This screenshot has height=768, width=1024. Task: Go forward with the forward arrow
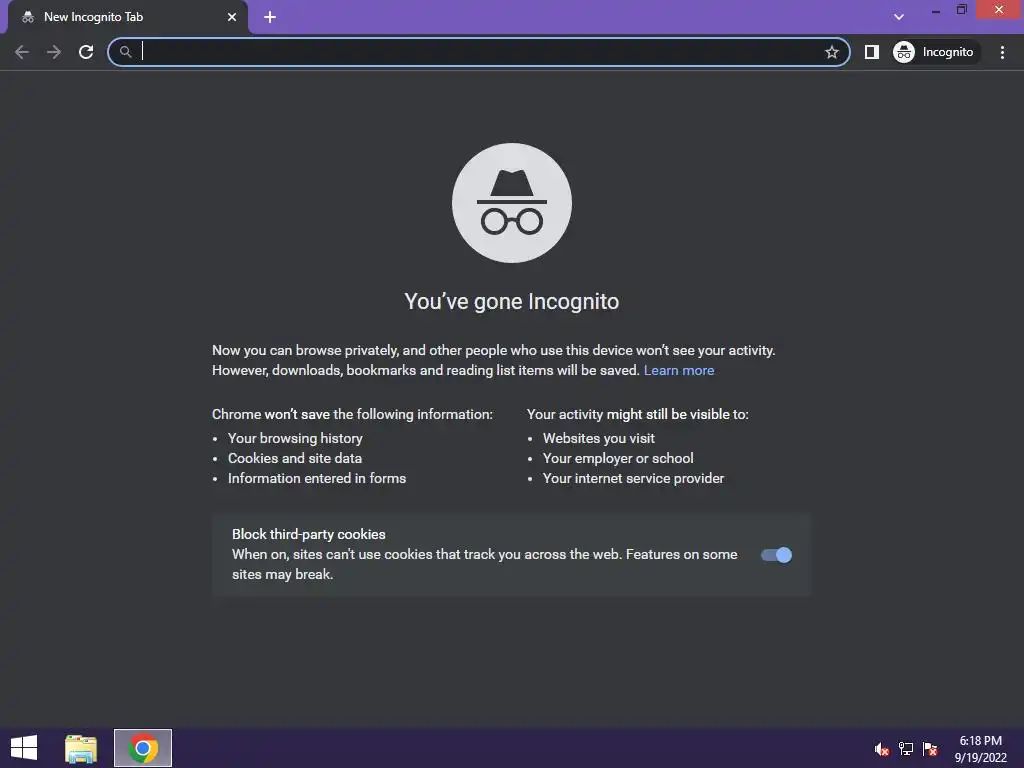[54, 52]
